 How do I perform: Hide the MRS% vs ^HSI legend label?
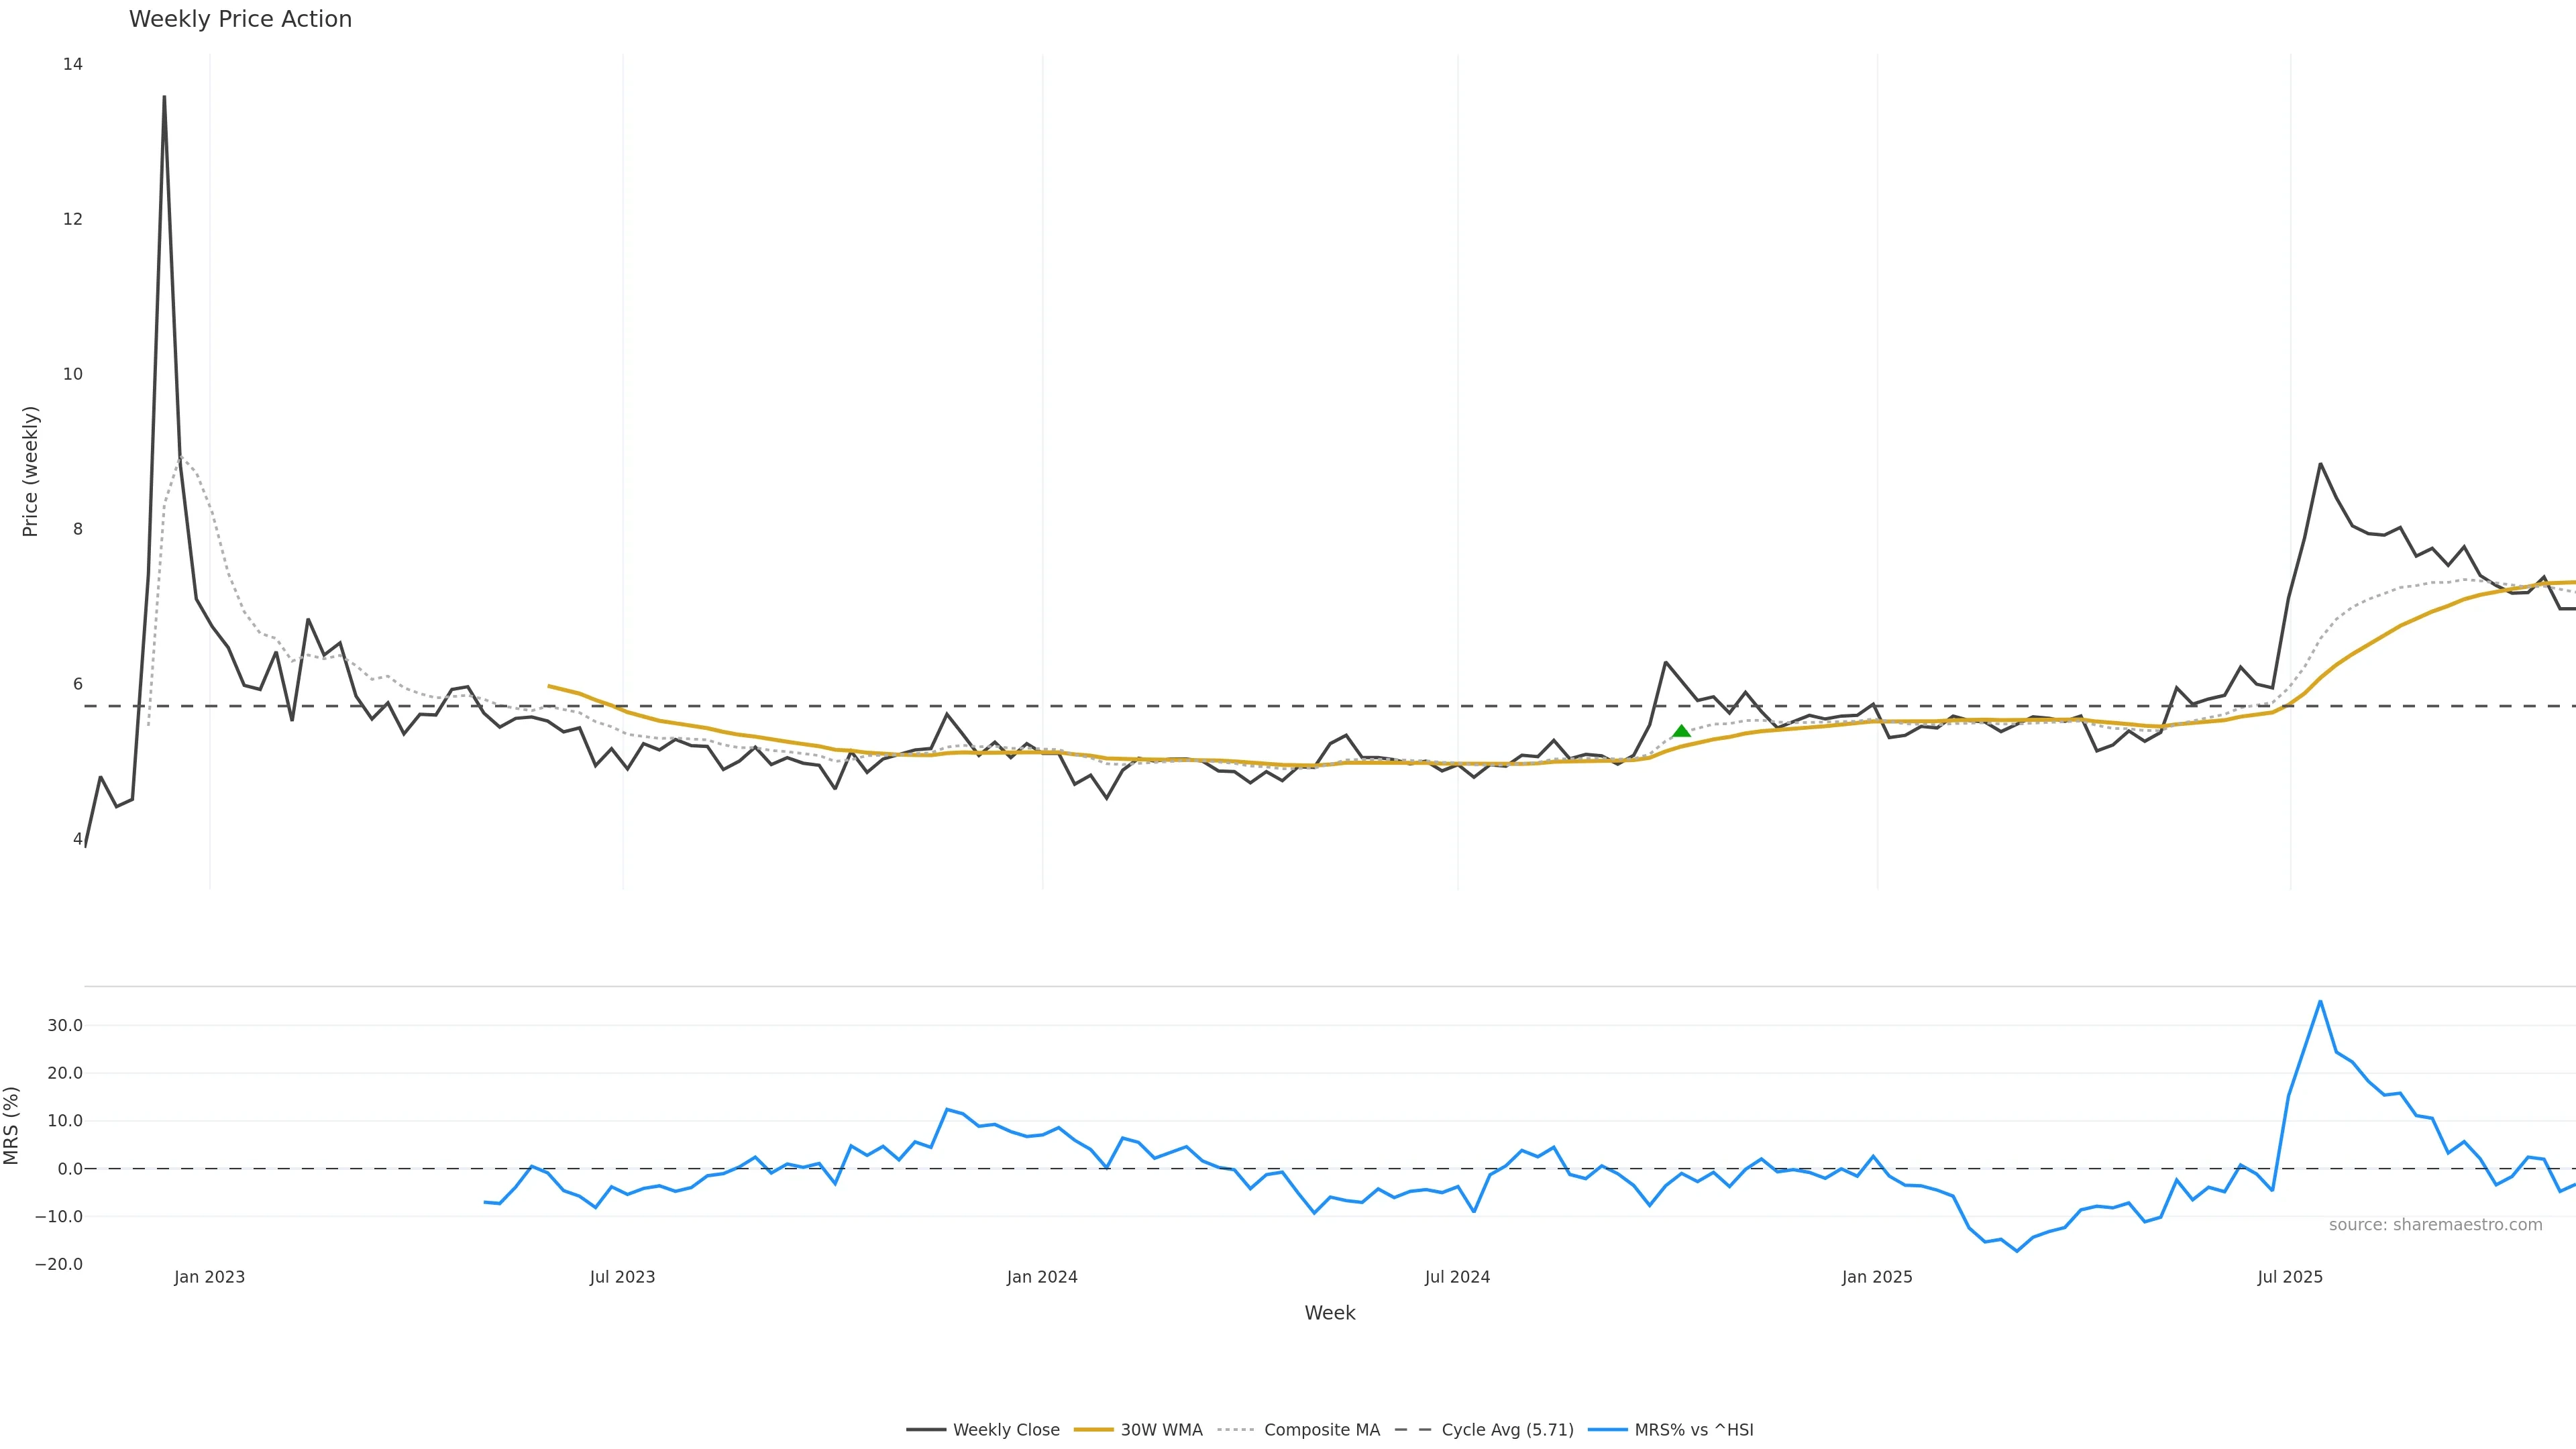pos(1693,1430)
